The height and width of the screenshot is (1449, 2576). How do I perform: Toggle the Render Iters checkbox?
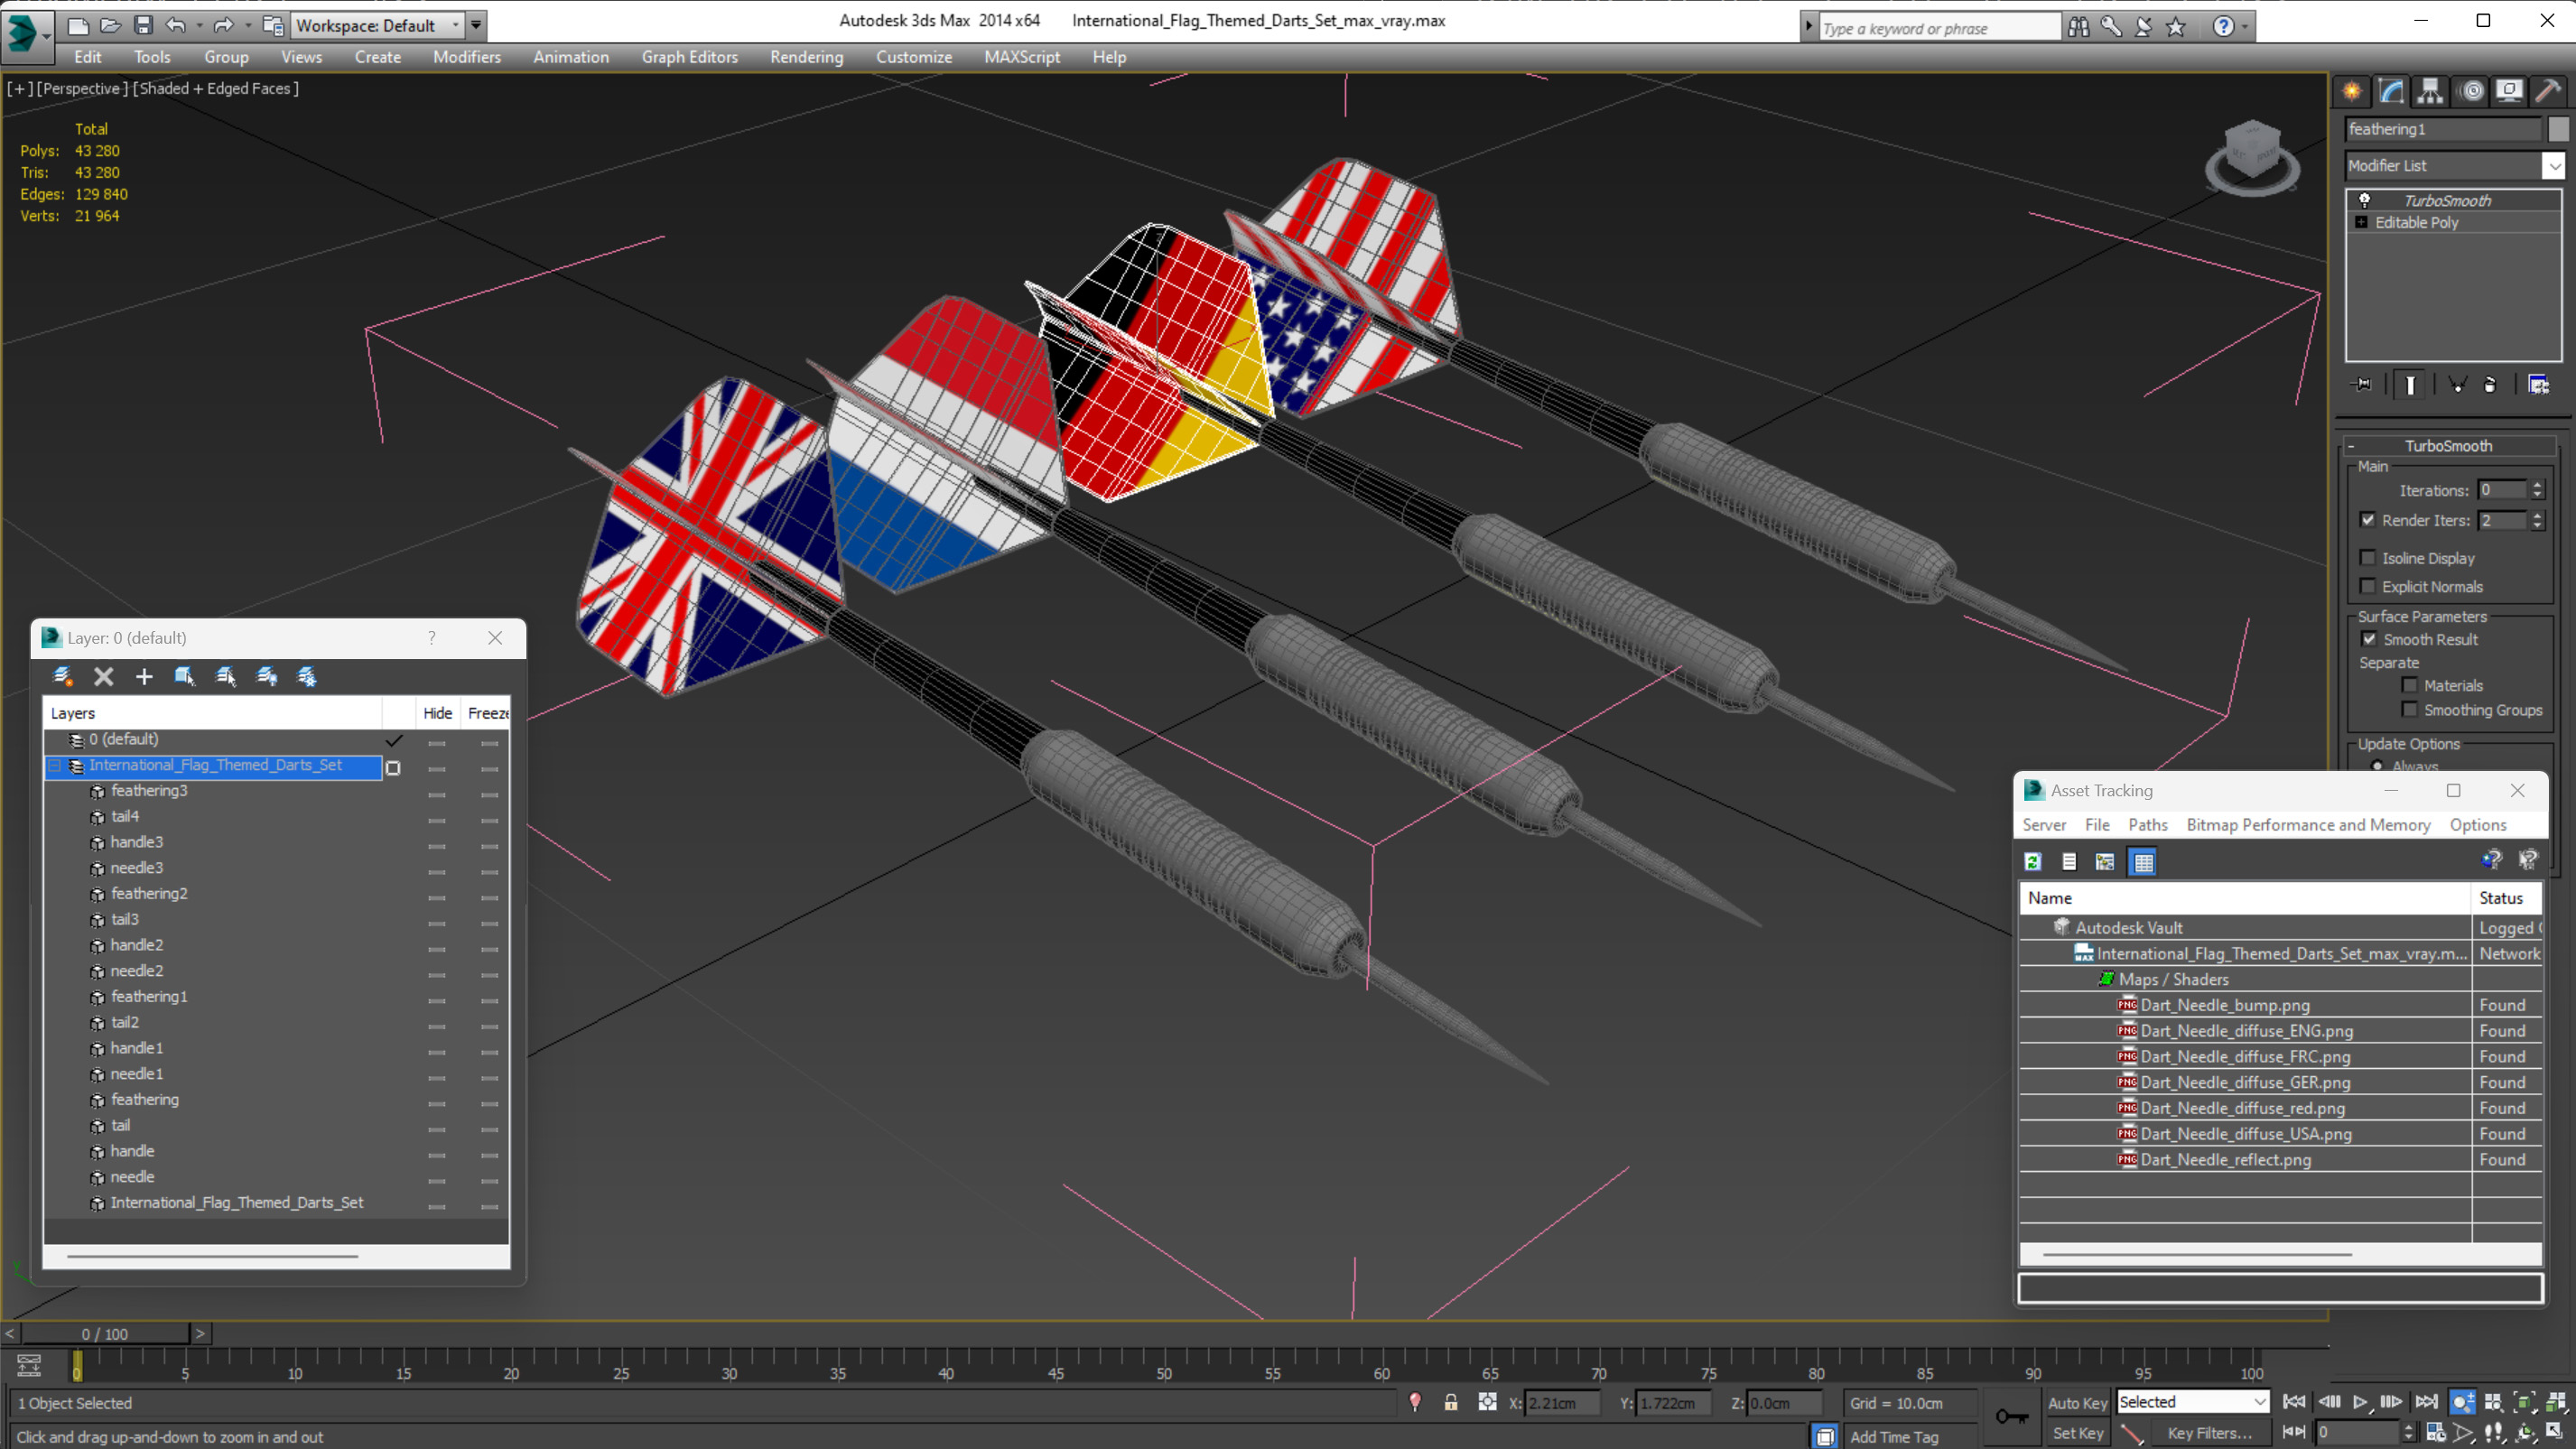coord(2368,520)
